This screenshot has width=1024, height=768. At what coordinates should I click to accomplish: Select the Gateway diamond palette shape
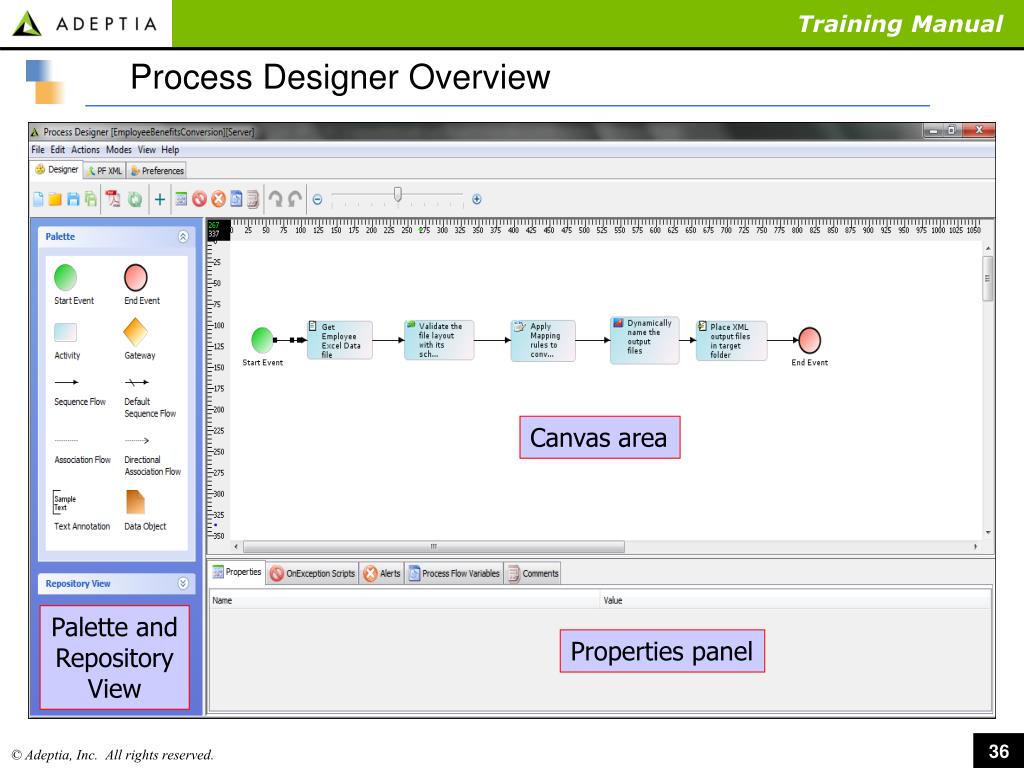pos(135,332)
